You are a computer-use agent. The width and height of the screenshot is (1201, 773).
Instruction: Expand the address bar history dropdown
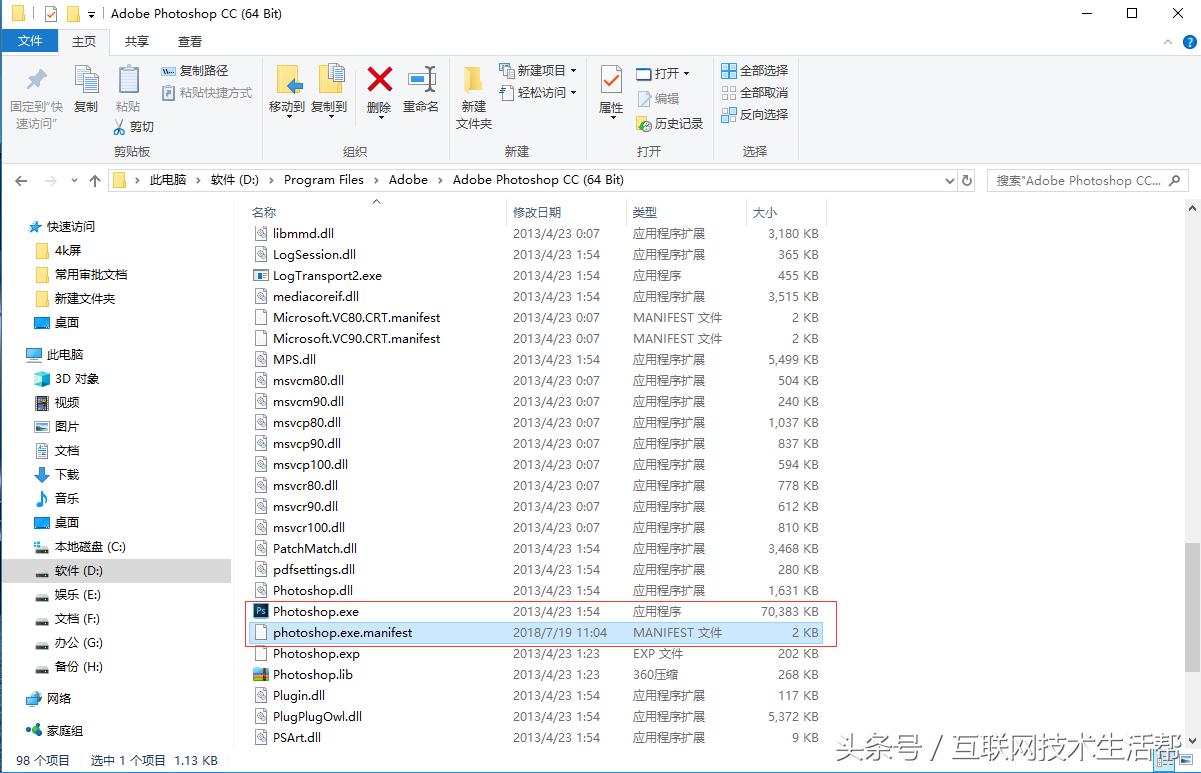[x=950, y=181]
